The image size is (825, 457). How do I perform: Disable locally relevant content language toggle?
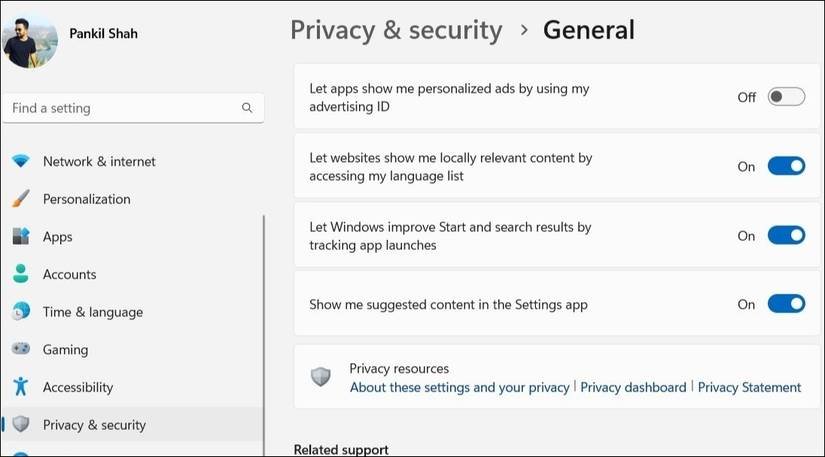tap(786, 166)
